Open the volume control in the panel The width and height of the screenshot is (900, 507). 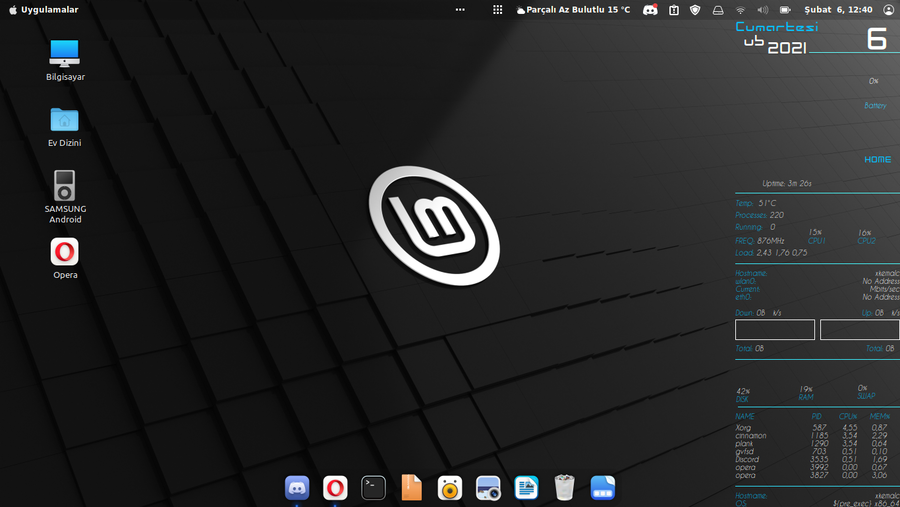point(763,9)
